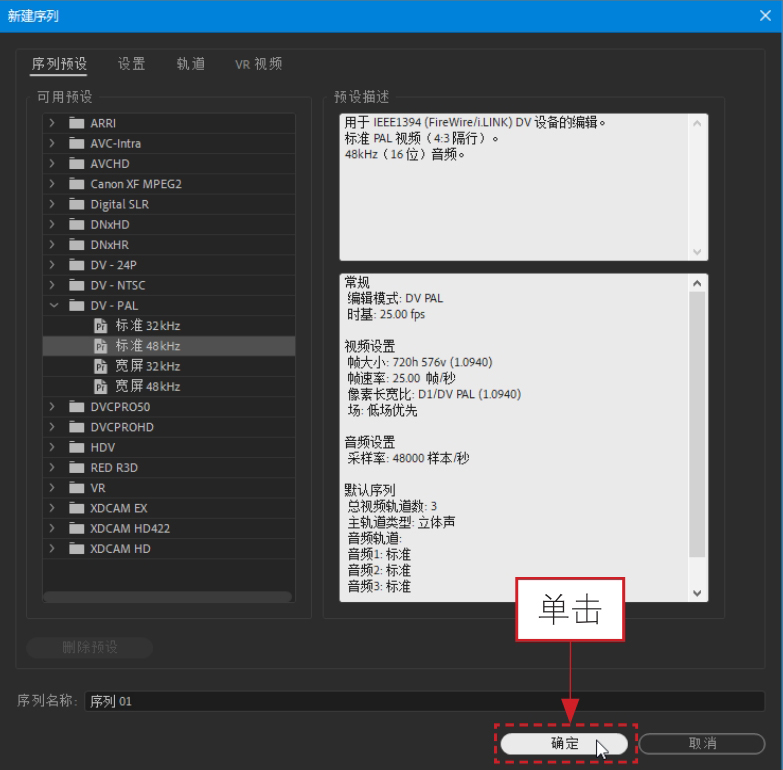Click the XDCAM HD422 folder icon

click(x=76, y=528)
